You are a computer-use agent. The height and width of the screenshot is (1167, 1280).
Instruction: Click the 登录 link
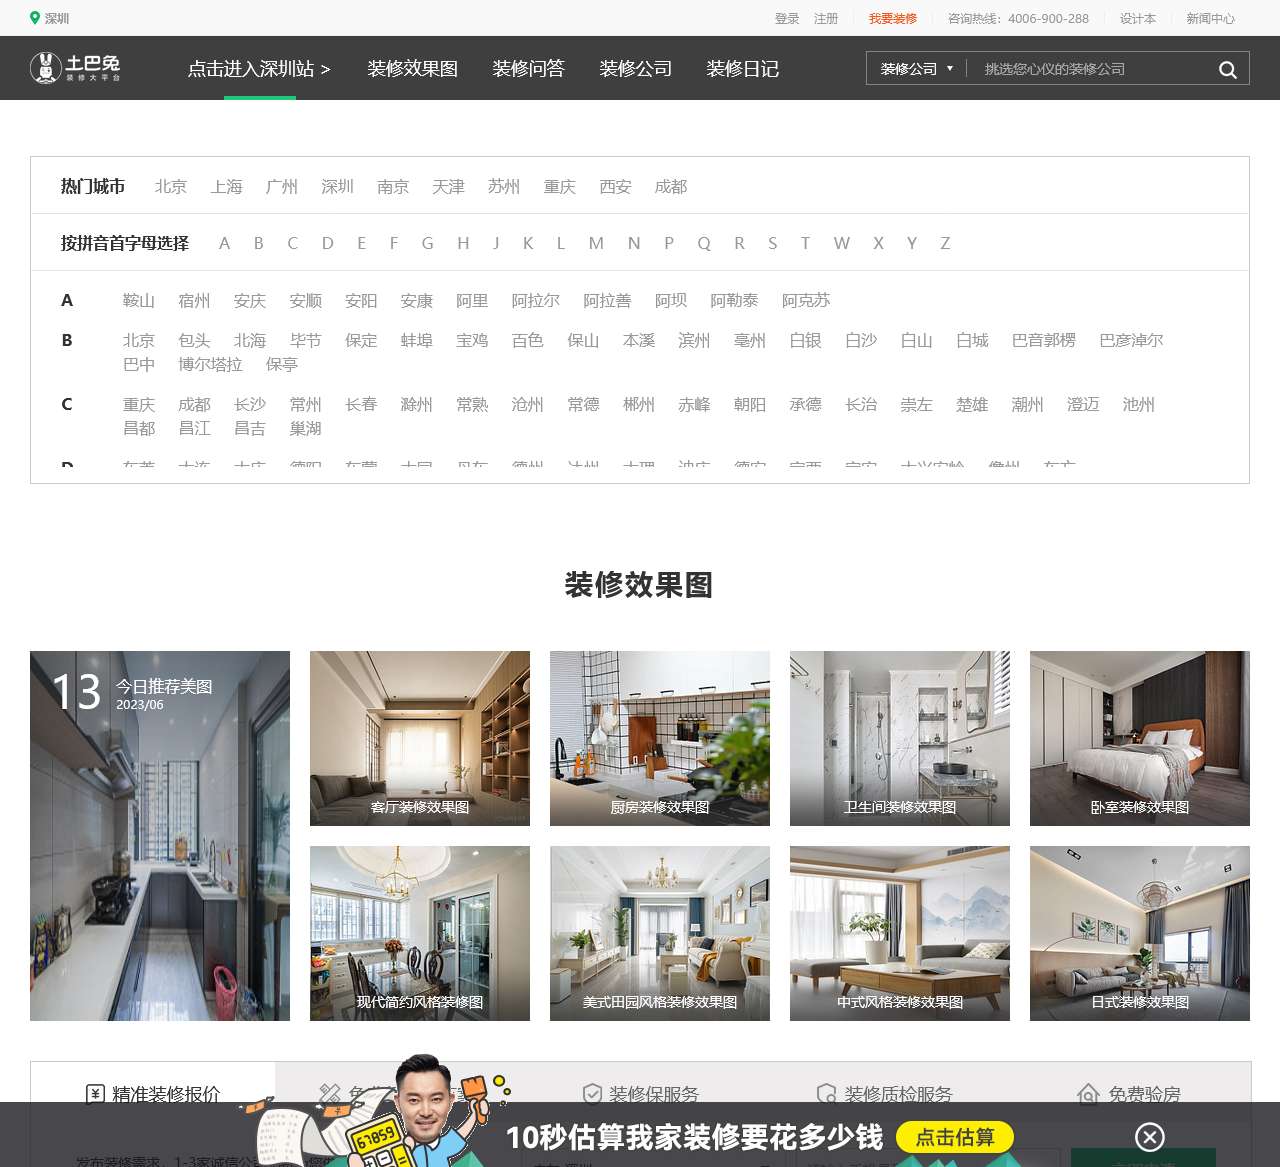pos(787,18)
